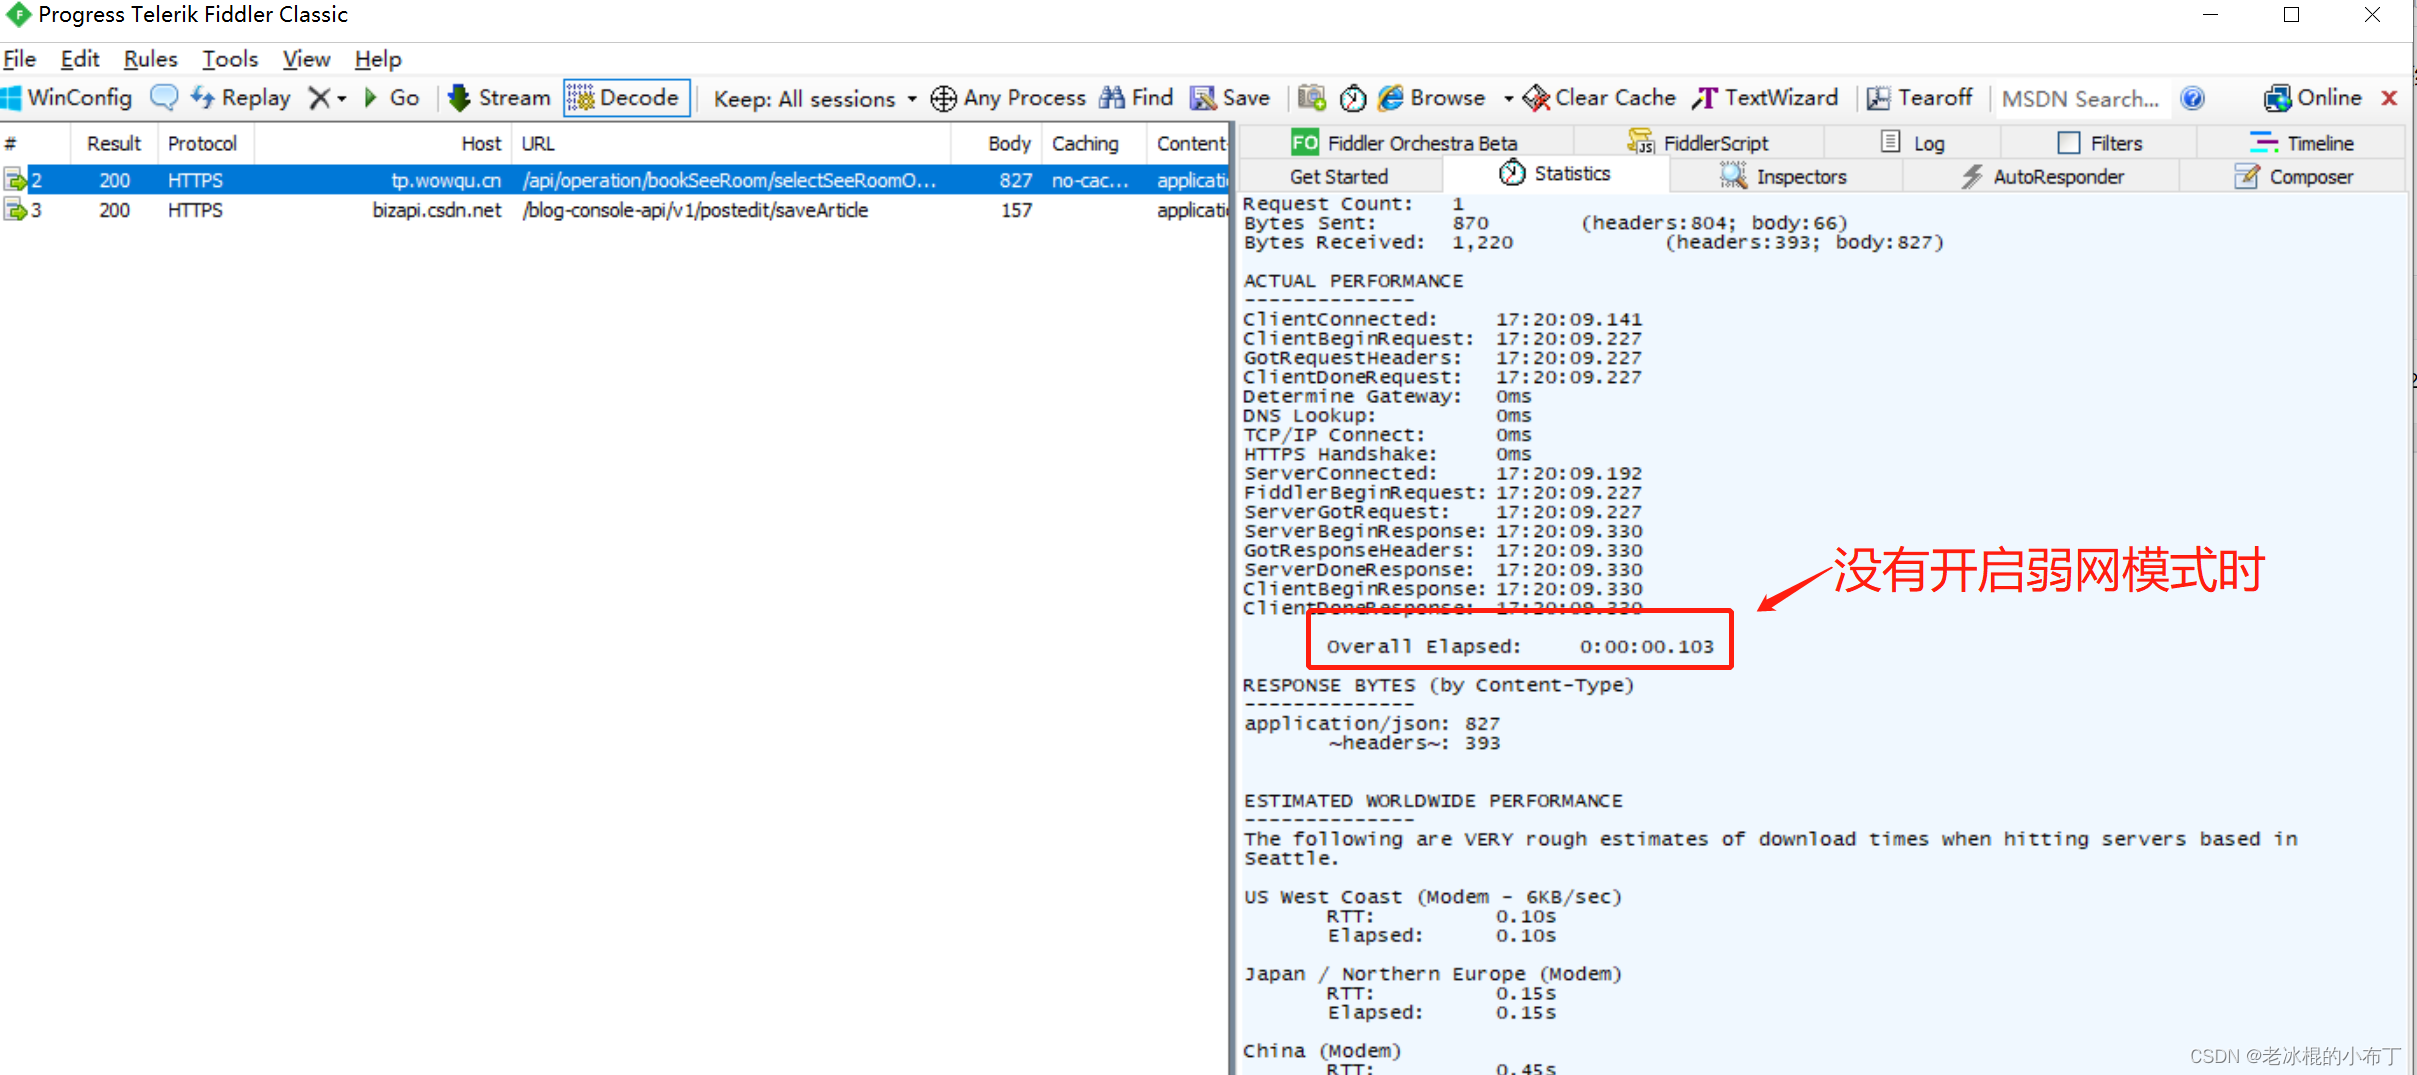
Task: Open the remove sessions X dropdown
Action: (341, 98)
